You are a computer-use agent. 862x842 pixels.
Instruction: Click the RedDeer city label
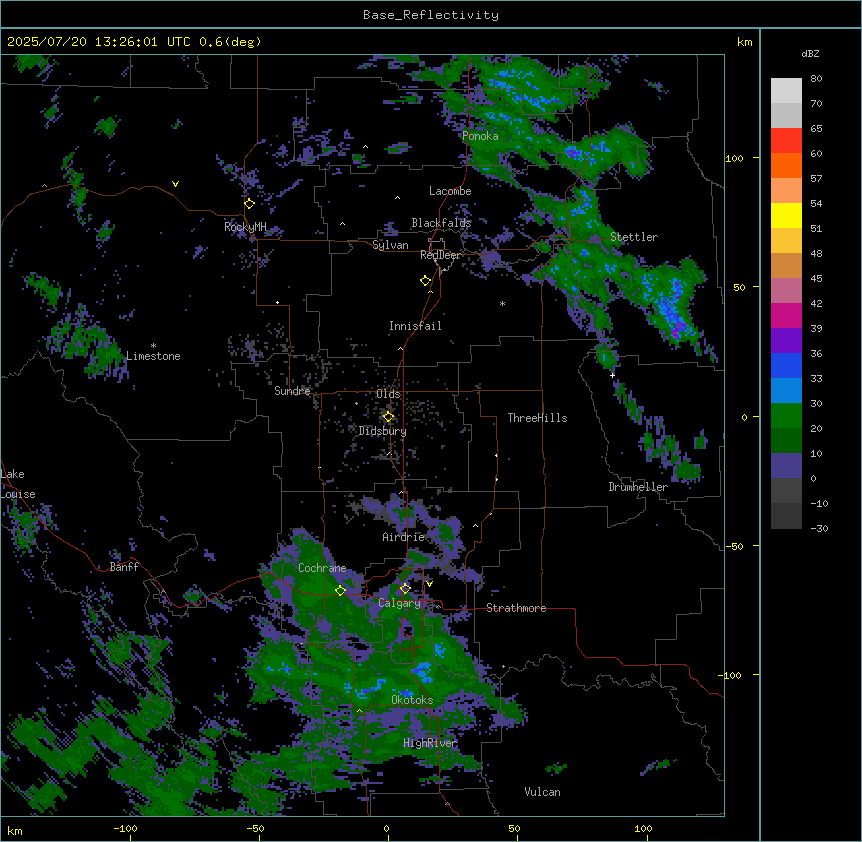(440, 255)
